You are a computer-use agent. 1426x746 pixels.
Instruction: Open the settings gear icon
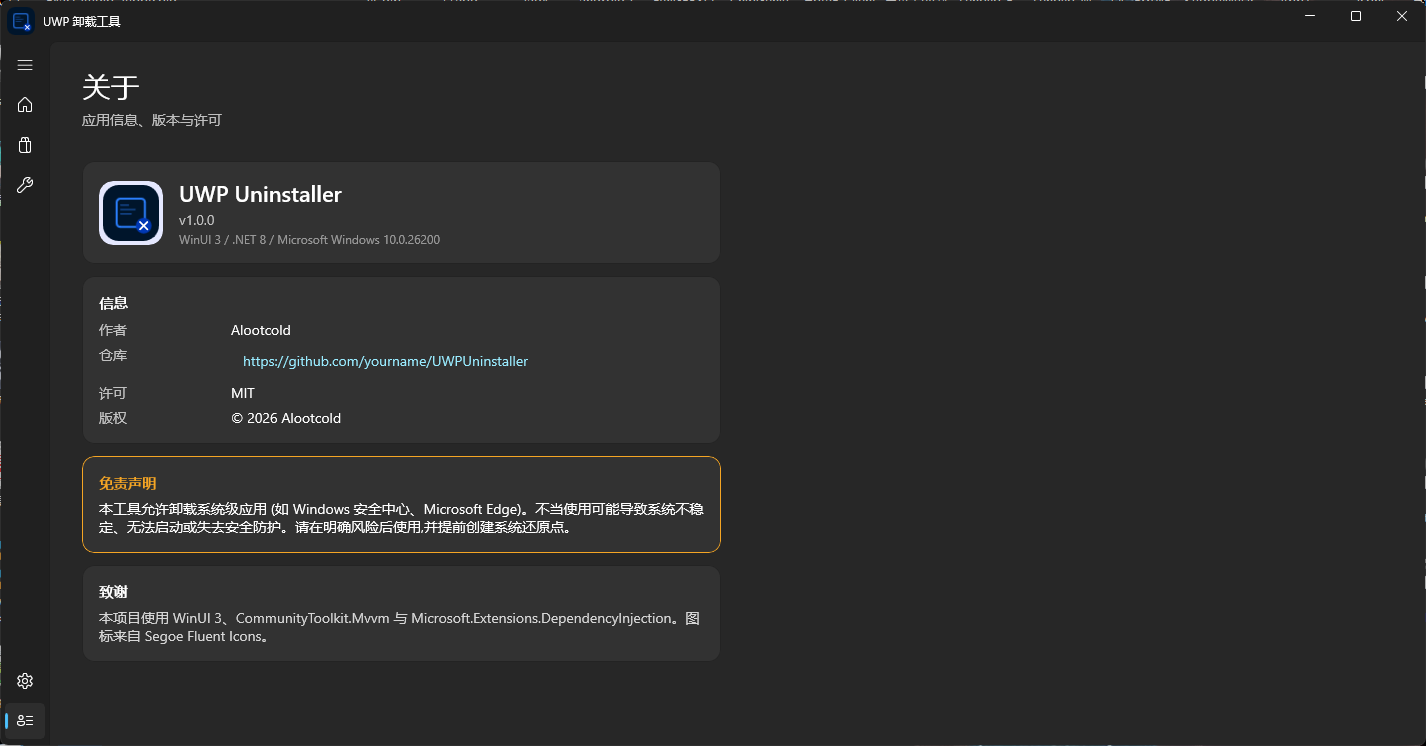click(x=25, y=681)
